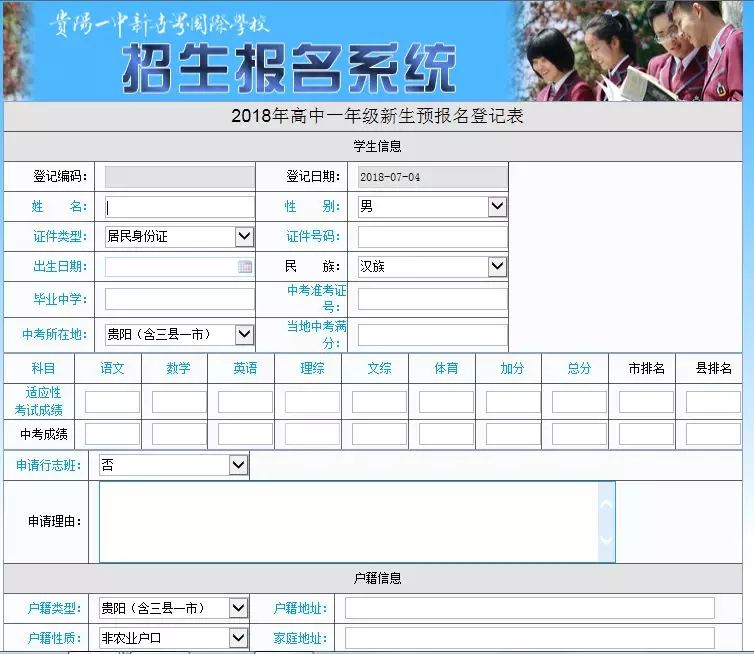Click the students photo in banner
Screen dimensions: 754x654
point(630,50)
